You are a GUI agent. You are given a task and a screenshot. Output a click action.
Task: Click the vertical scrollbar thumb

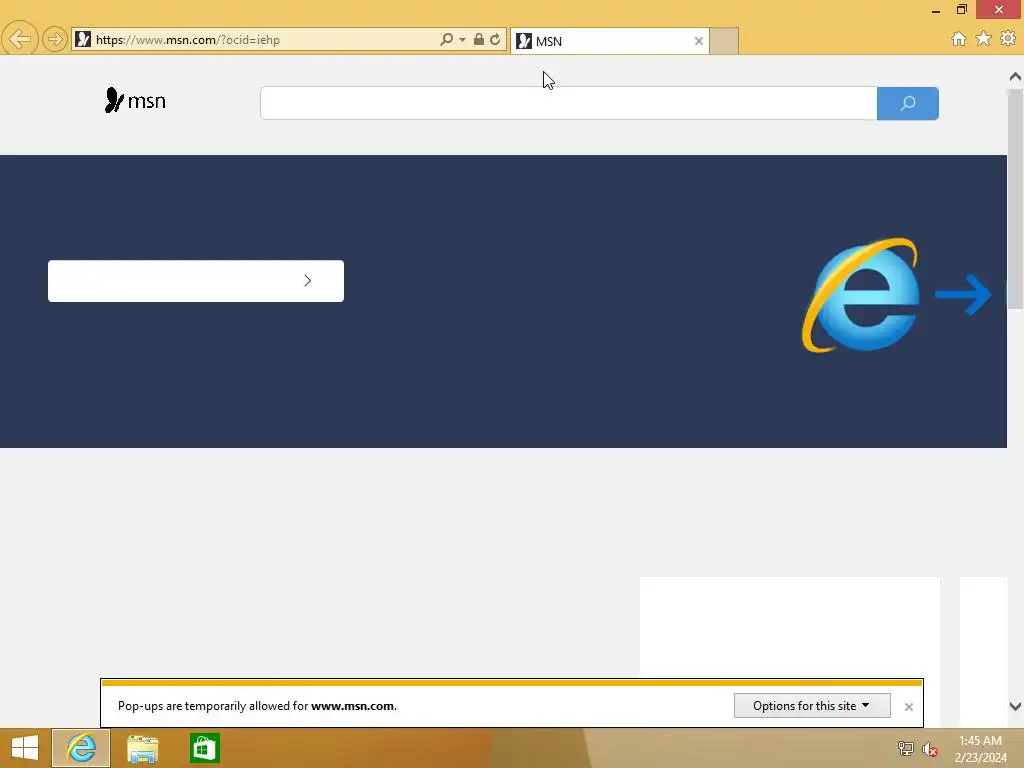coord(1015,199)
